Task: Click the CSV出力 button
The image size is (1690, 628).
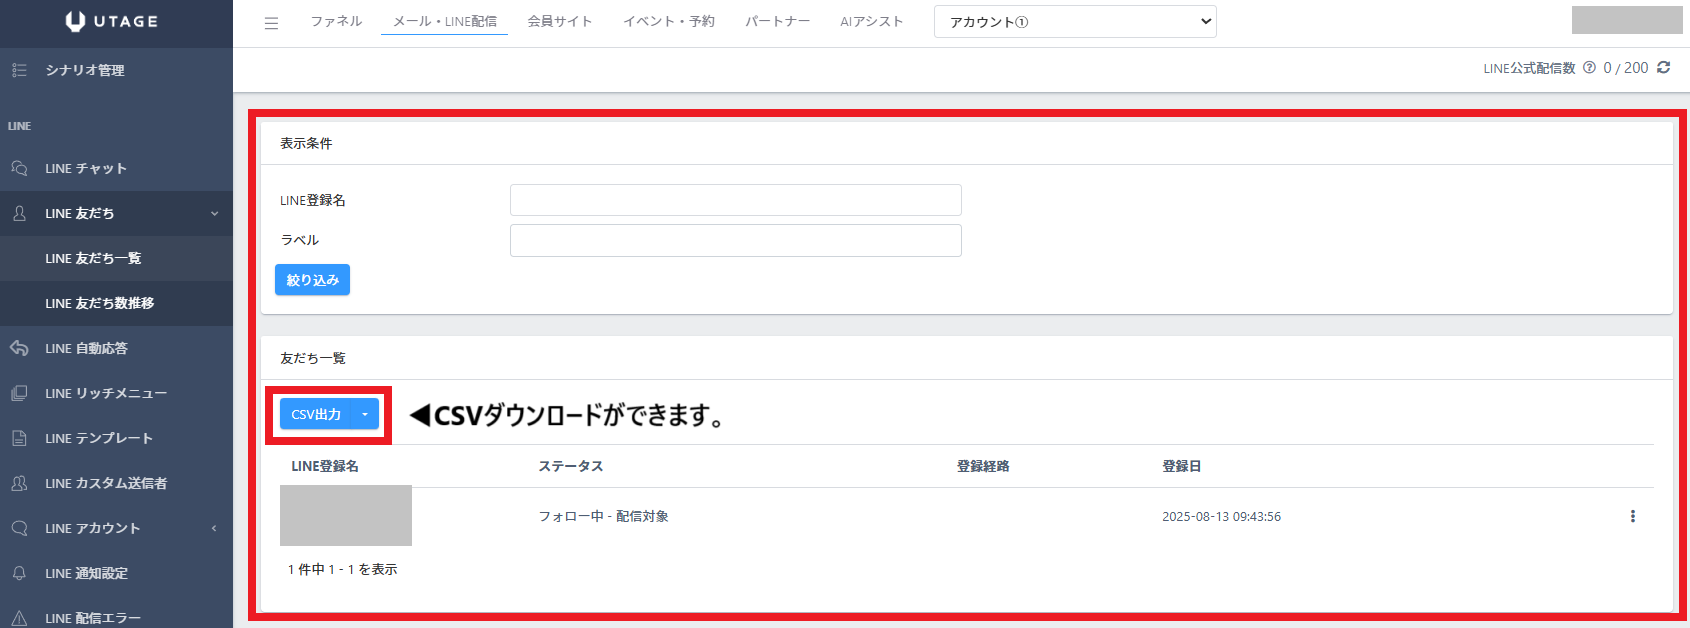Action: [316, 414]
